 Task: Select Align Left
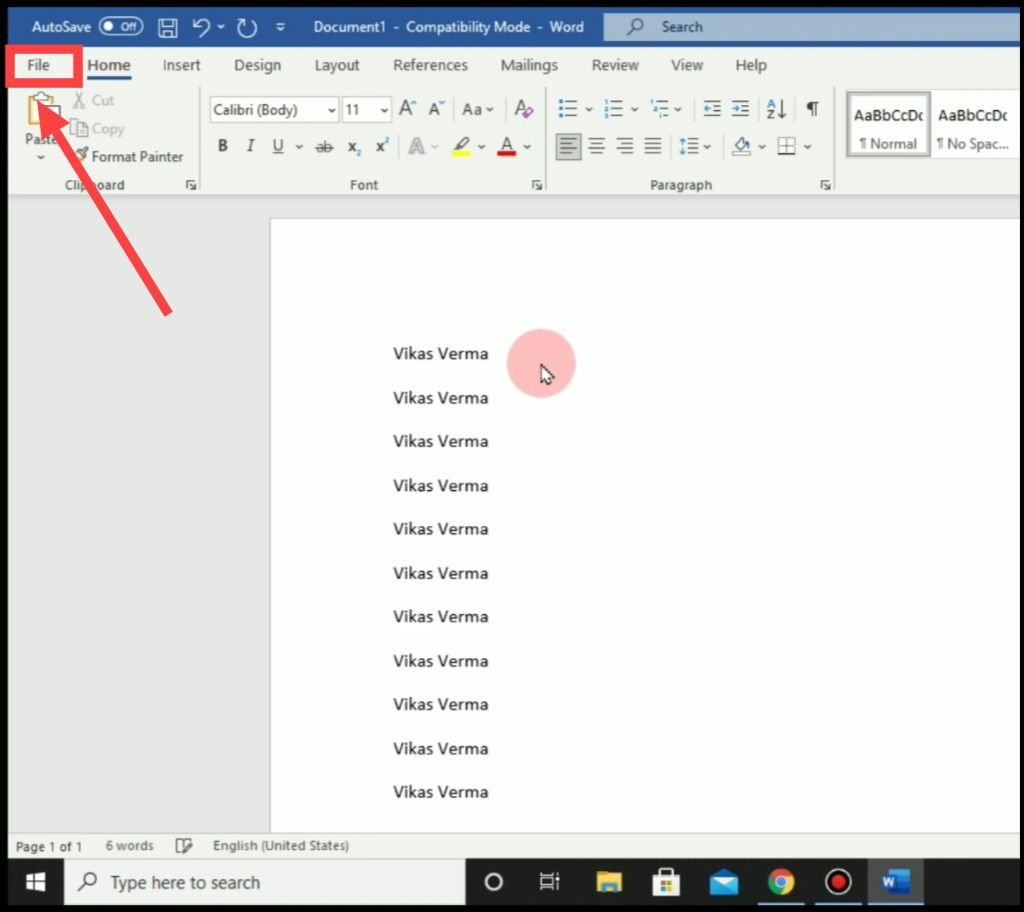point(568,146)
